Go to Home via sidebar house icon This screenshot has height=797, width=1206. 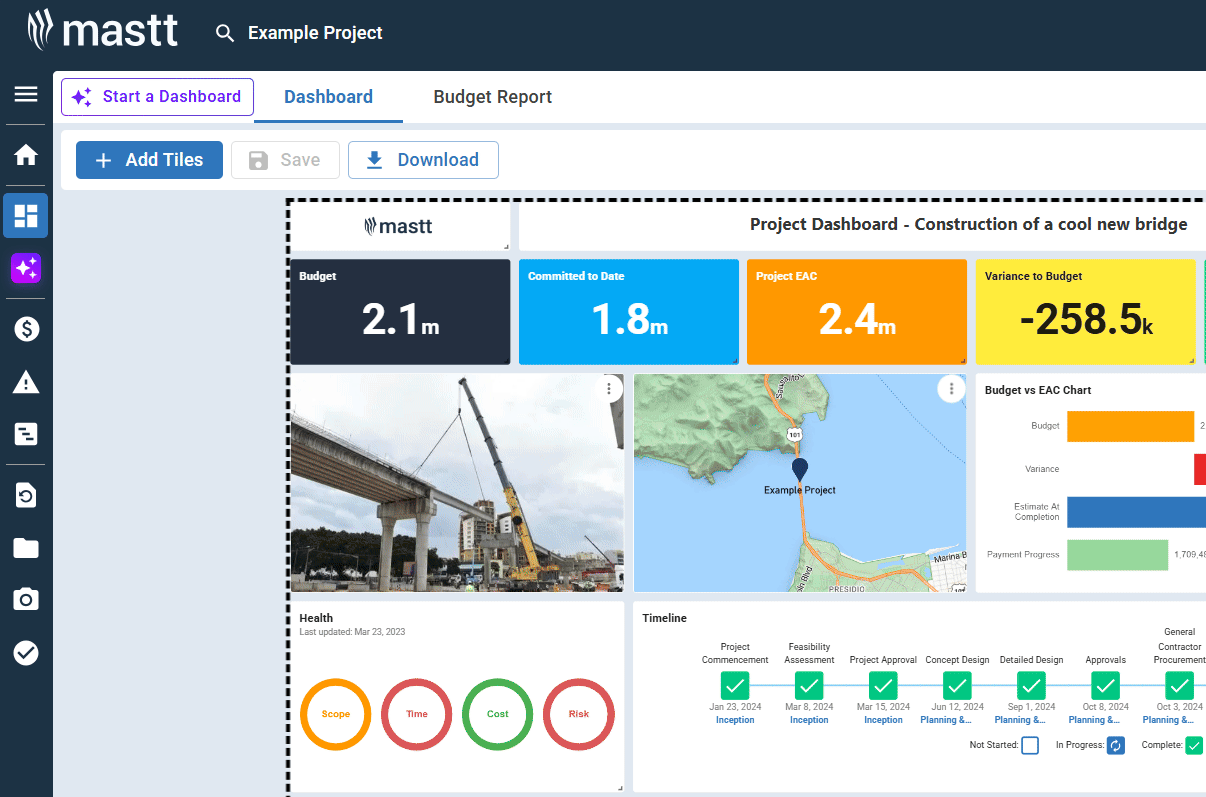[26, 155]
